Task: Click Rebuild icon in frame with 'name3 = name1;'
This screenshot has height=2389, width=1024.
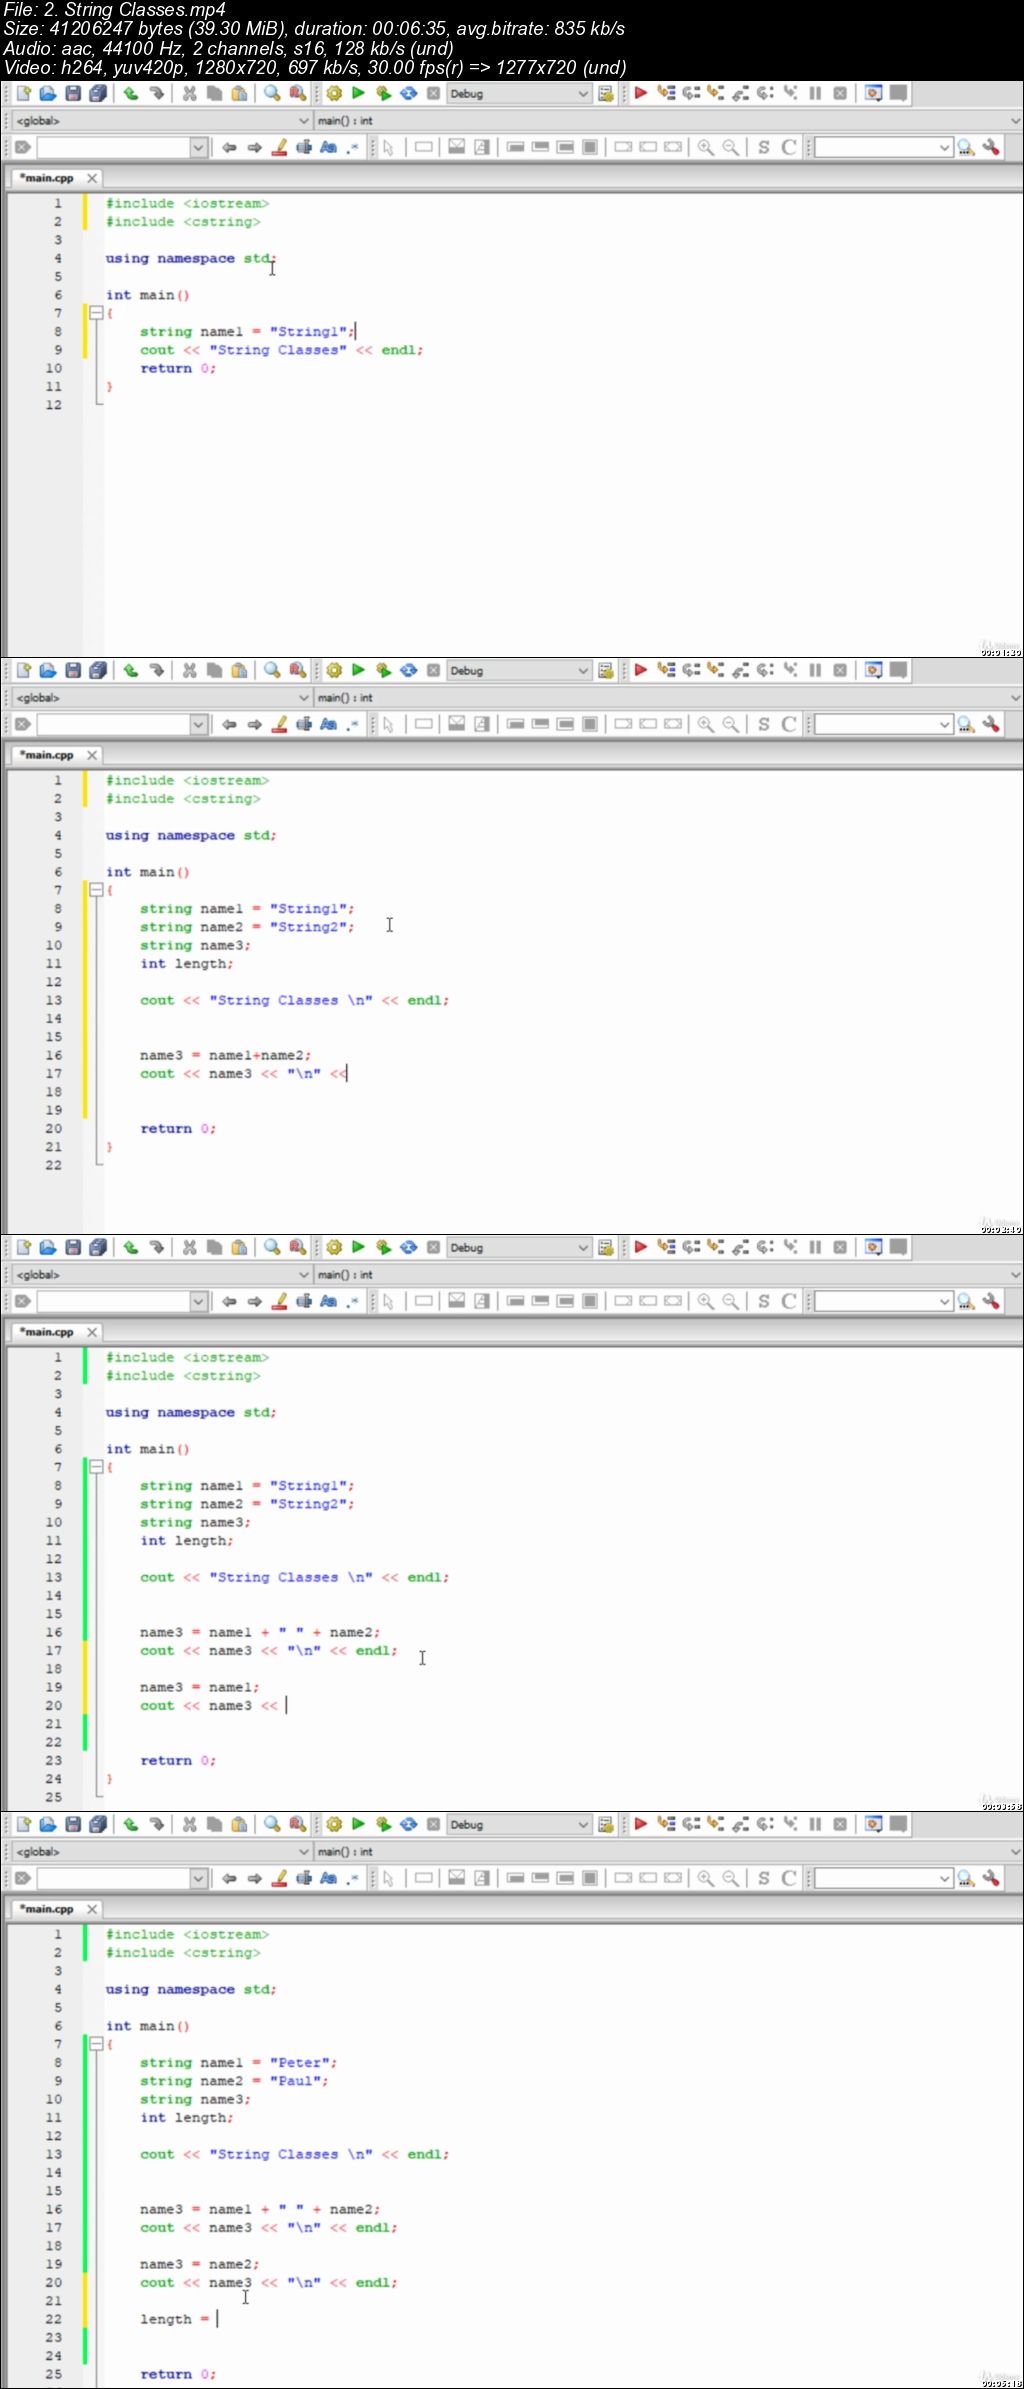Action: 408,1247
